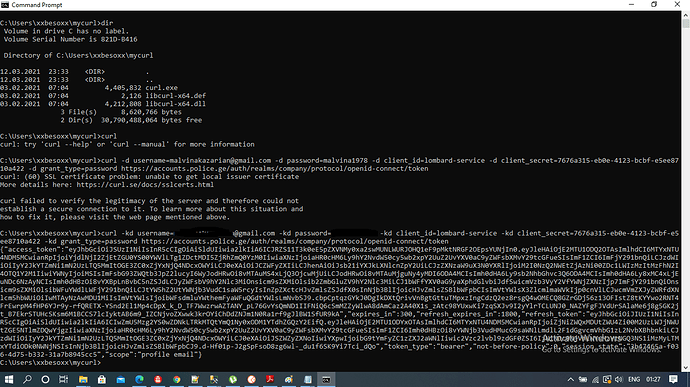Image resolution: width=690 pixels, height=387 pixels.
Task: Close the Command Prompt window
Action: [677, 4]
